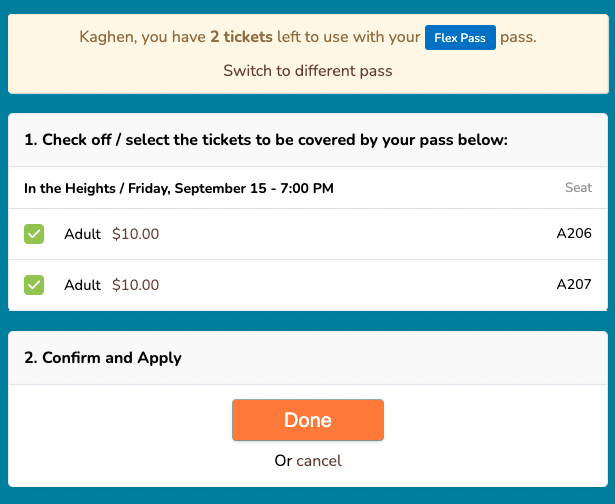This screenshot has width=615, height=504.
Task: Select the second Adult ticket label
Action: [x=82, y=285]
